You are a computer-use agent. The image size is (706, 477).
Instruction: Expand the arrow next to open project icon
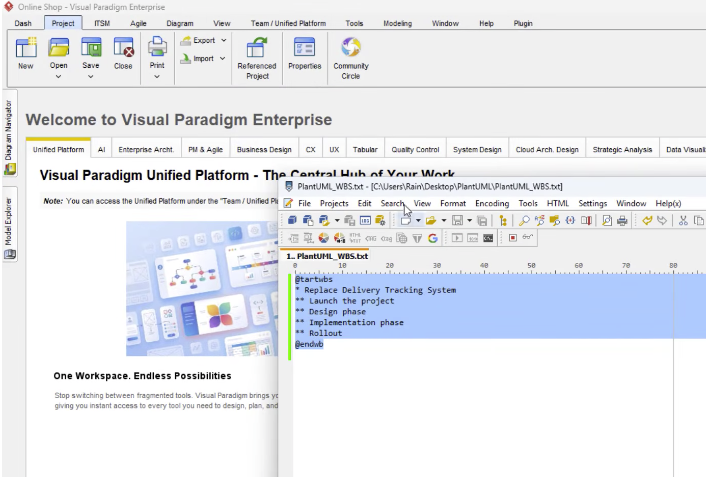pos(337,221)
